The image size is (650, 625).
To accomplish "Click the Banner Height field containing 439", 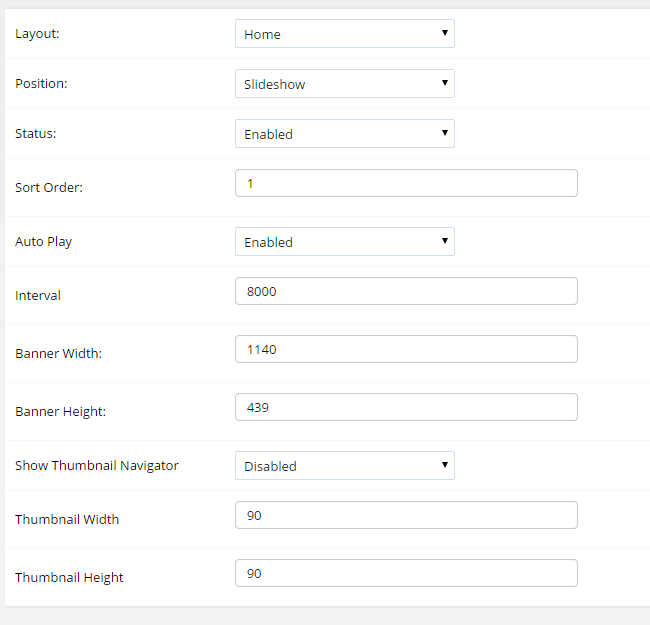I will coord(406,407).
